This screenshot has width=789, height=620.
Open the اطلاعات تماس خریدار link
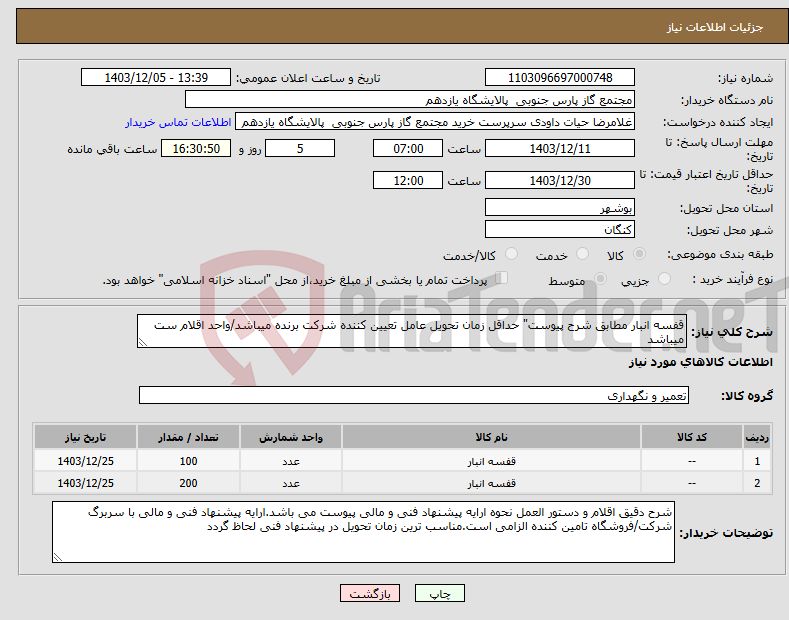coord(178,122)
